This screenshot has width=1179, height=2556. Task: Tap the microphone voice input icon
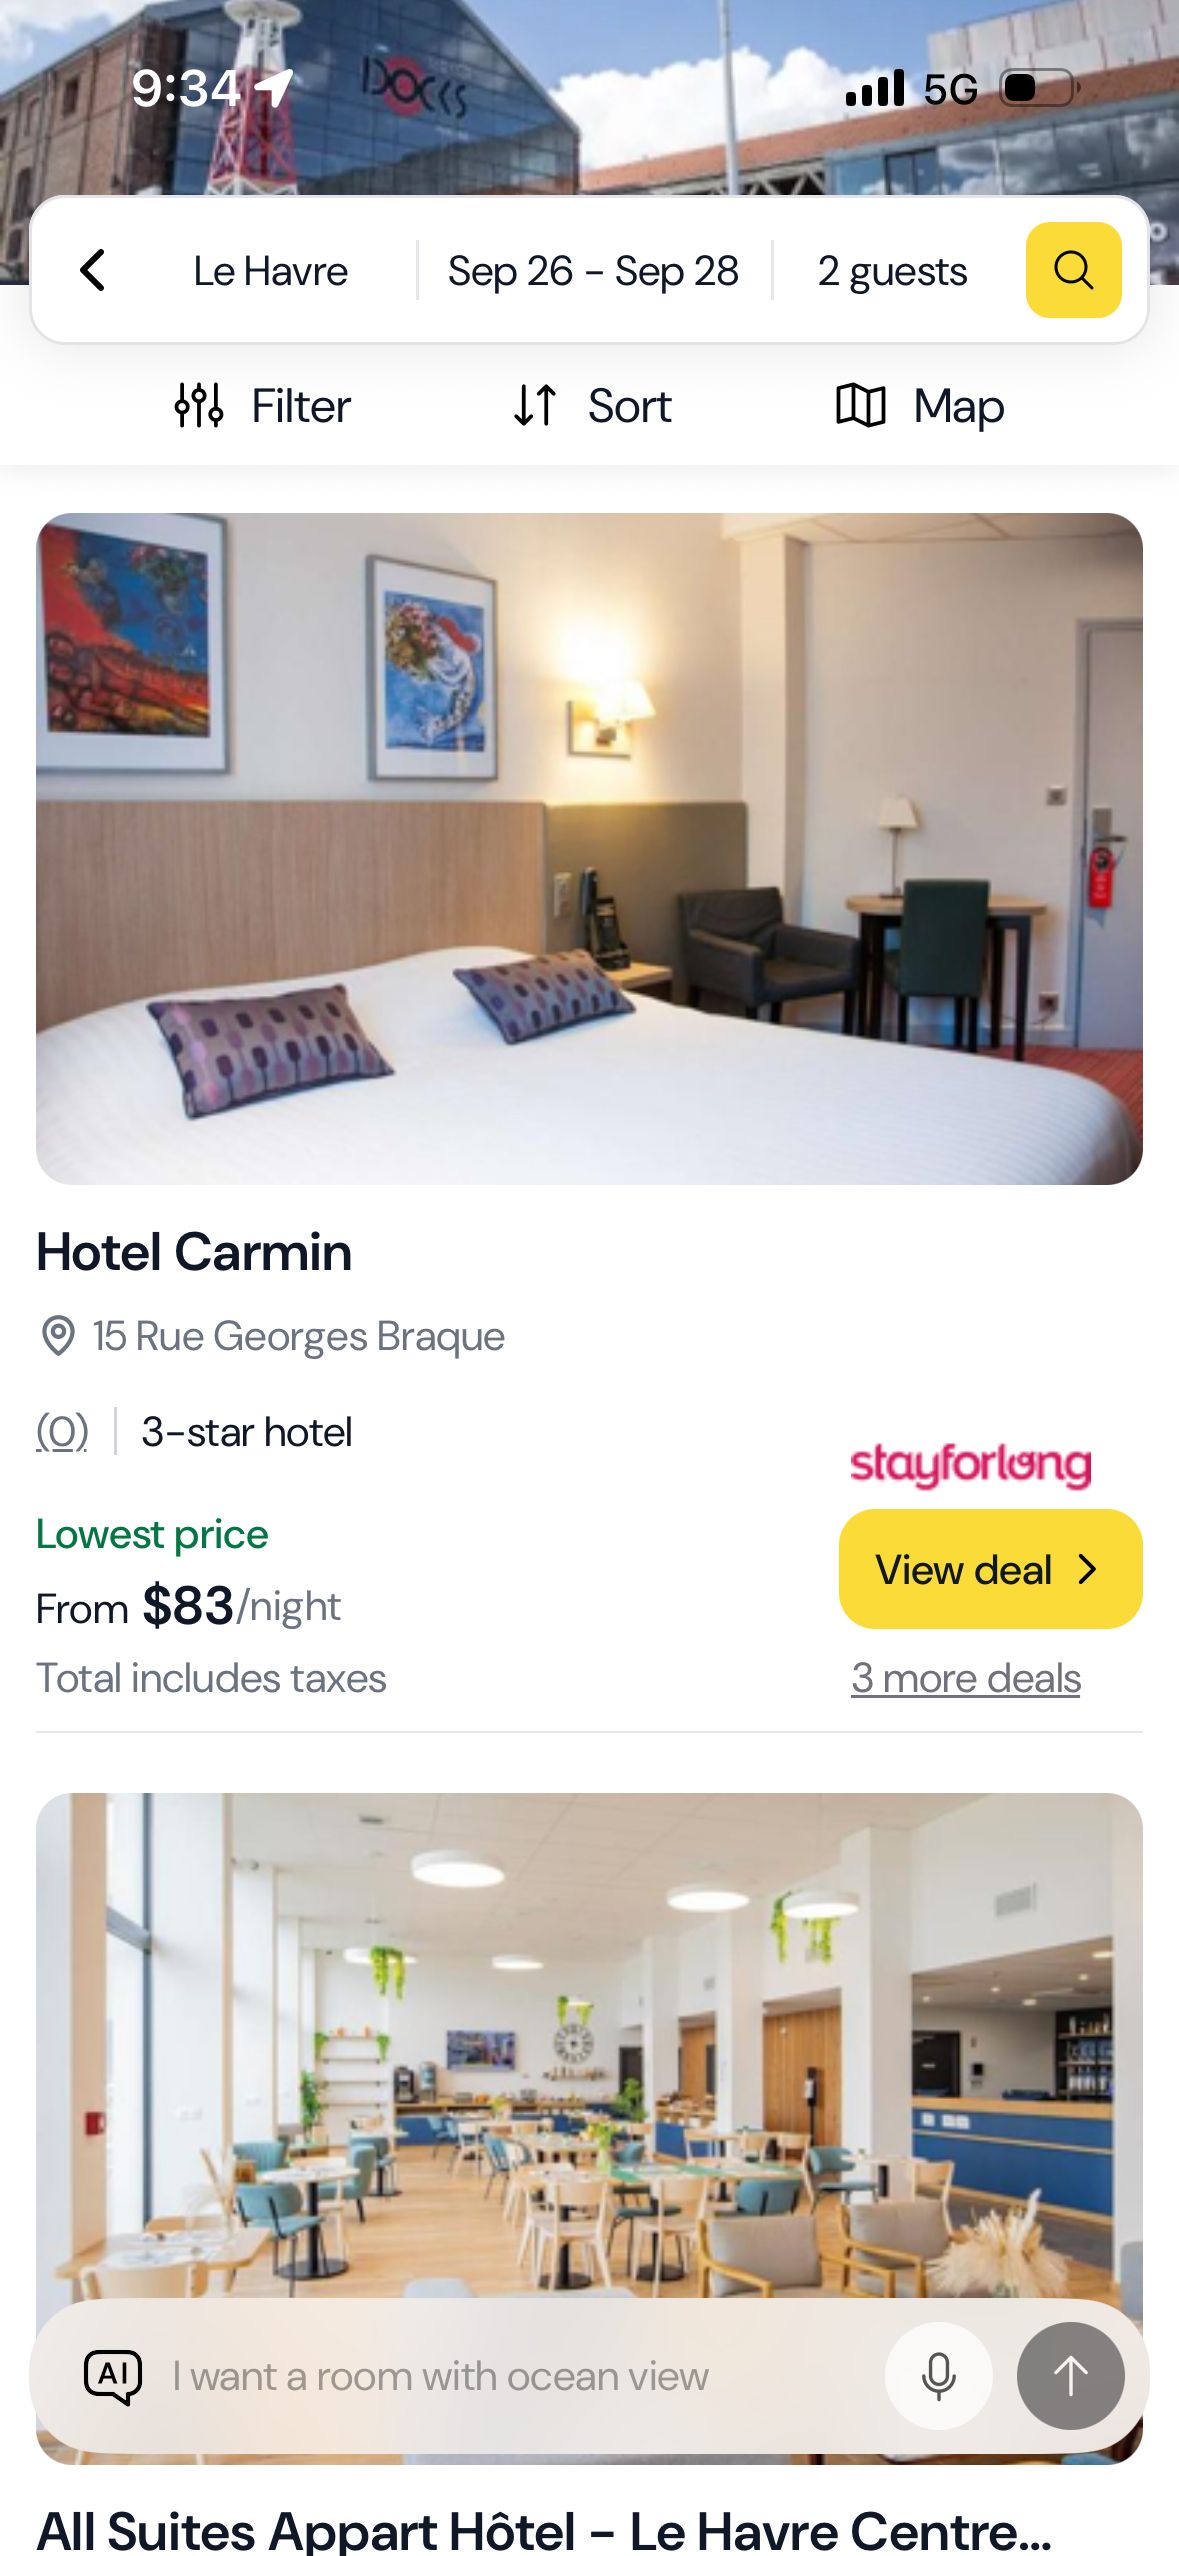point(938,2376)
